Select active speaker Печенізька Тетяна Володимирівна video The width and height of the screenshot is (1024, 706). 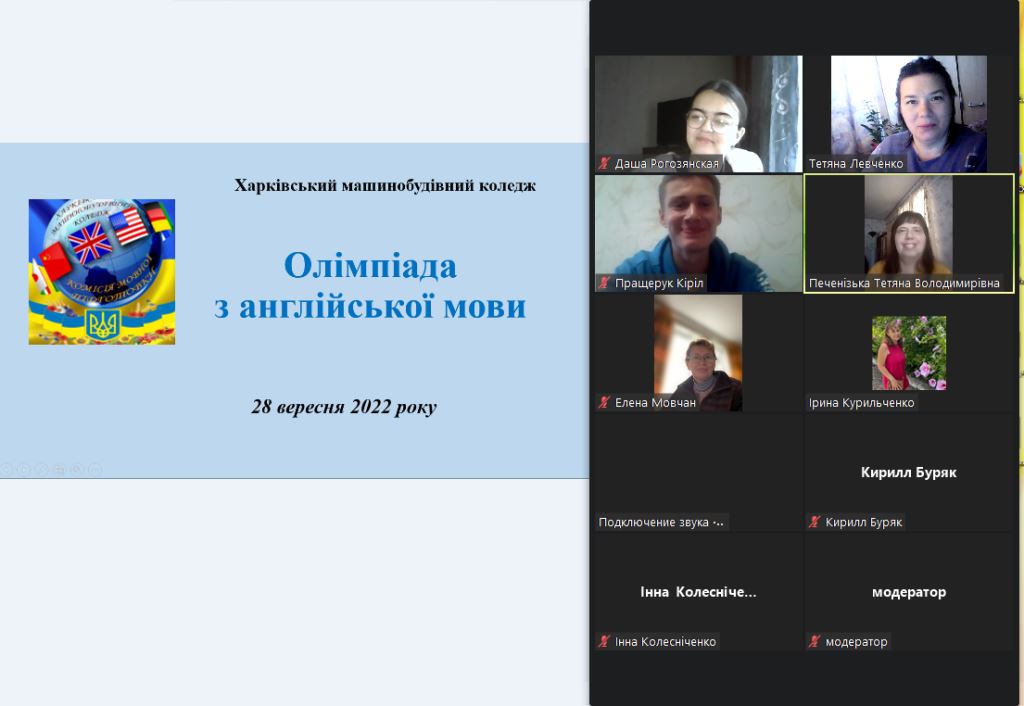[x=908, y=233]
